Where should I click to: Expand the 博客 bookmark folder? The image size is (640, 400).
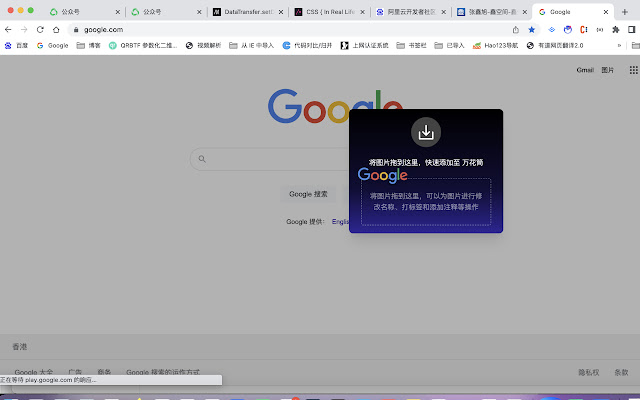click(89, 45)
